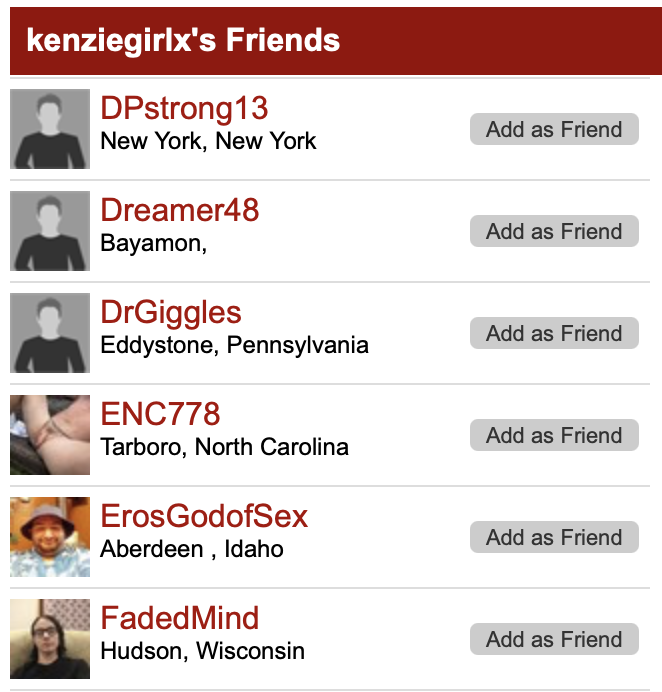
Task: Click DPstrong13's default avatar icon
Action: click(50, 129)
